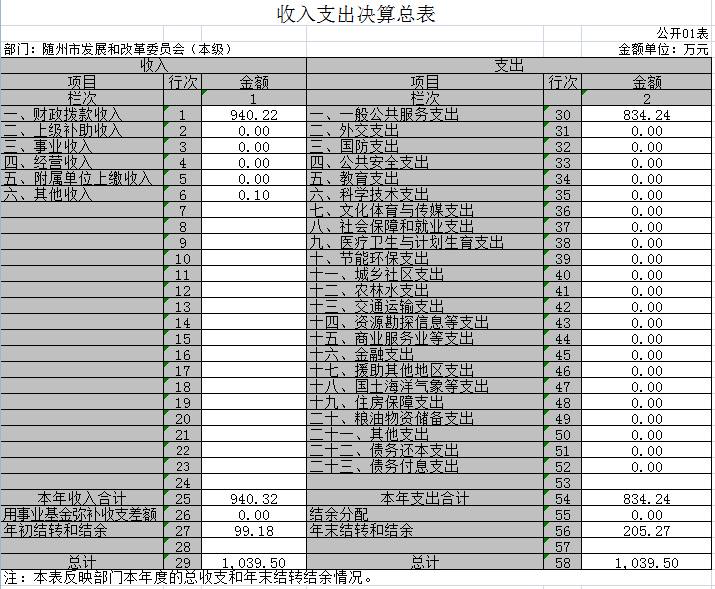Click the 五、教育支出 item cell
Viewport: 715px width, 589px height.
tap(424, 179)
